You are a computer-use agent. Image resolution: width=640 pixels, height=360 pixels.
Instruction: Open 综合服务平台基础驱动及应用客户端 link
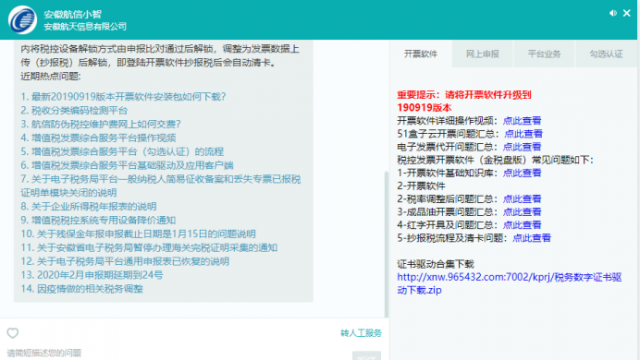127,165
